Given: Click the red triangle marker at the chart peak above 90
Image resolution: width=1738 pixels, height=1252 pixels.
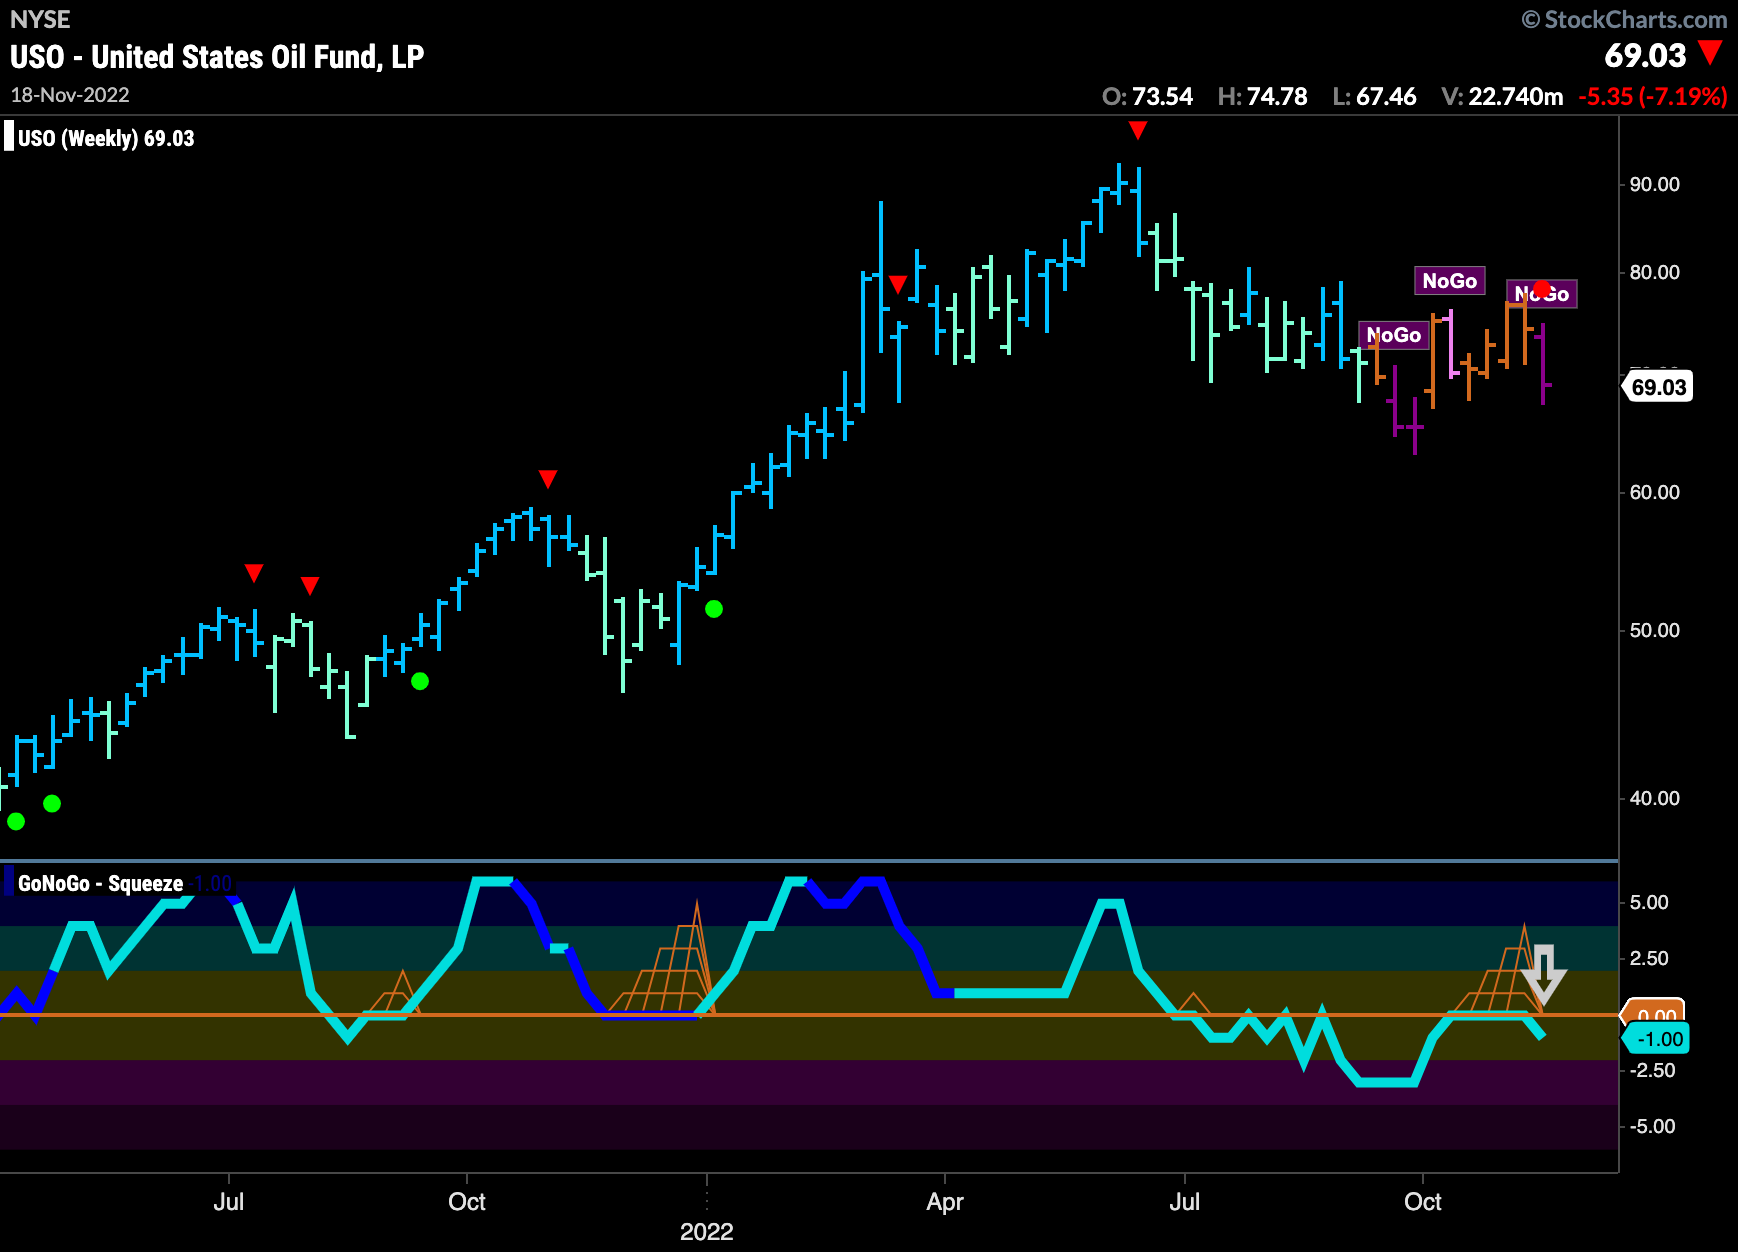Looking at the screenshot, I should pos(1137,130).
